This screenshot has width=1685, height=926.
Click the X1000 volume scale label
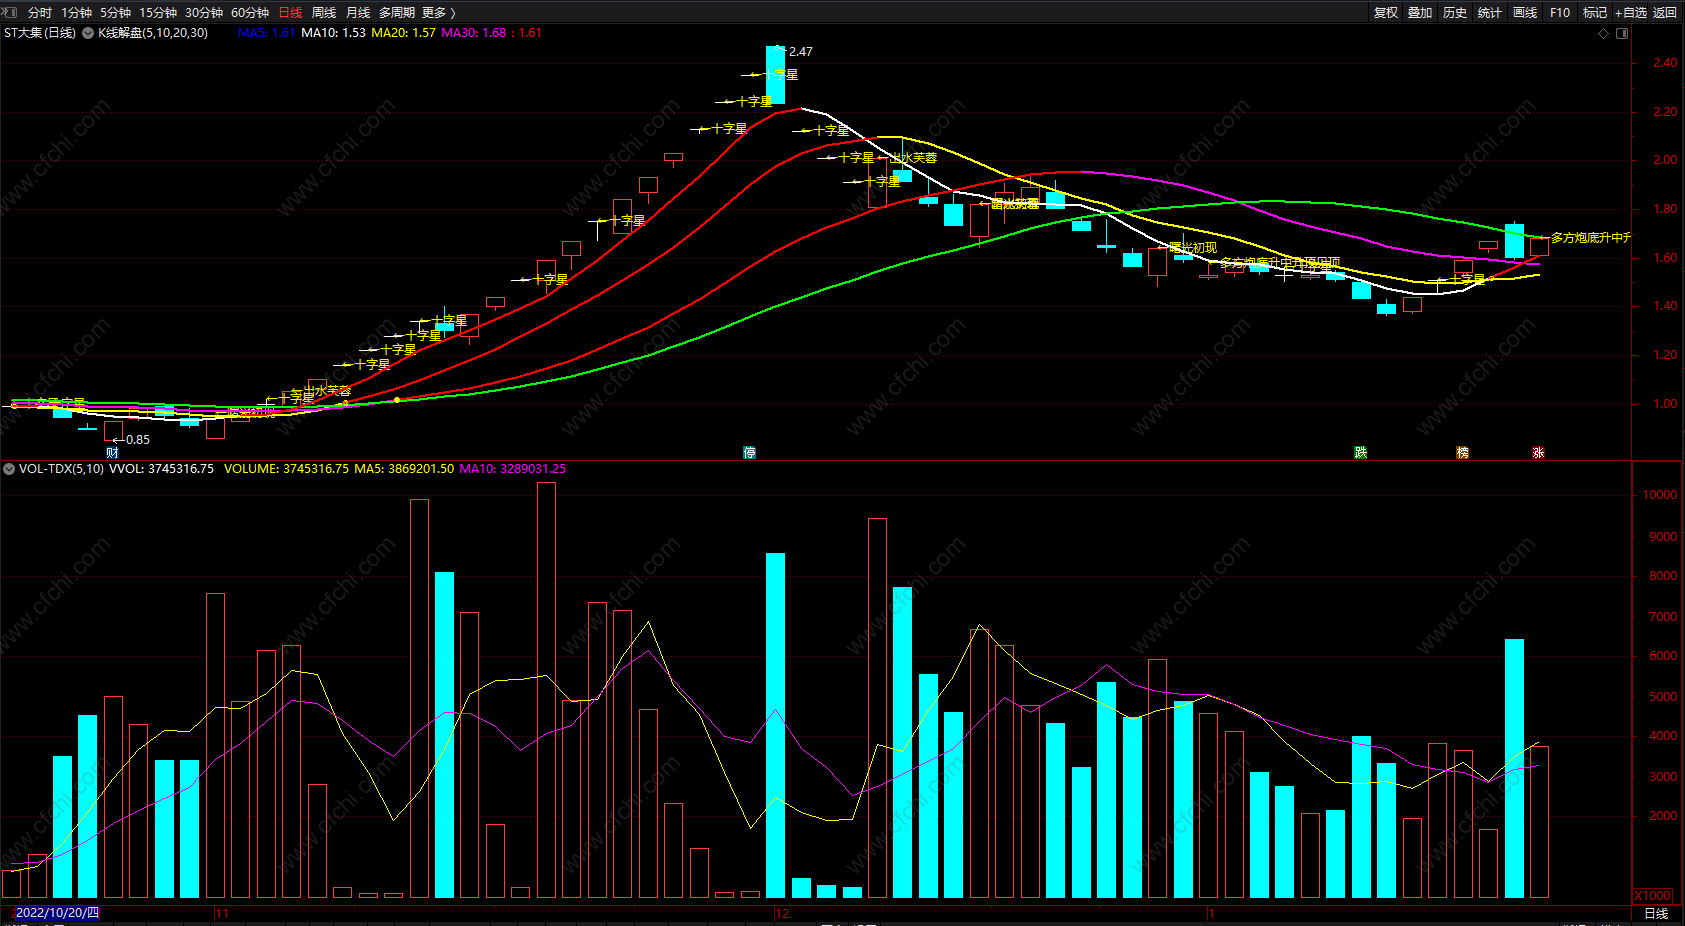pyautogui.click(x=1652, y=895)
